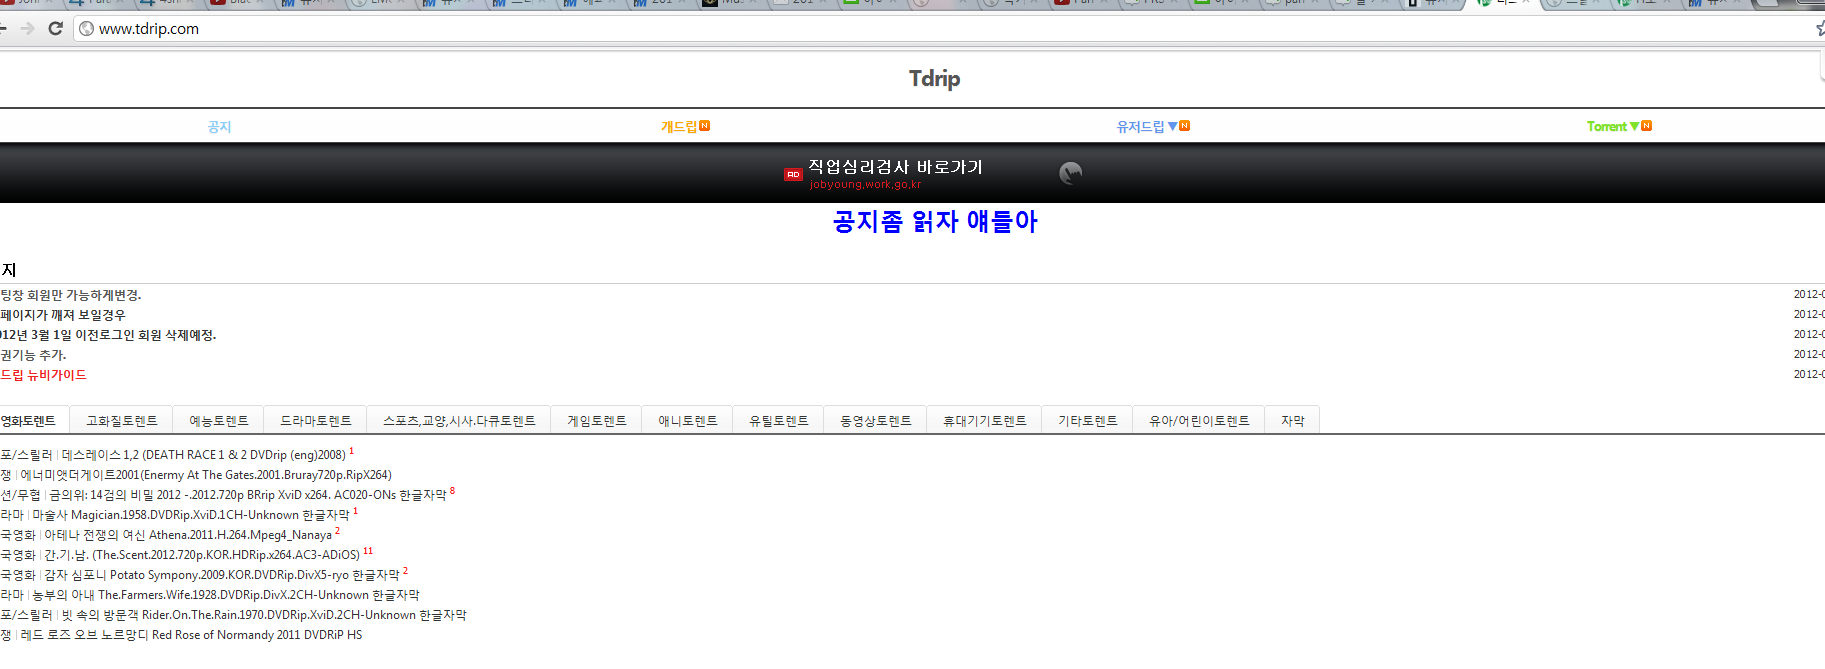The height and width of the screenshot is (669, 1825).
Task: Open 빗 속의 방문객 Rider.On.The.Rain torrent
Action: tap(264, 615)
